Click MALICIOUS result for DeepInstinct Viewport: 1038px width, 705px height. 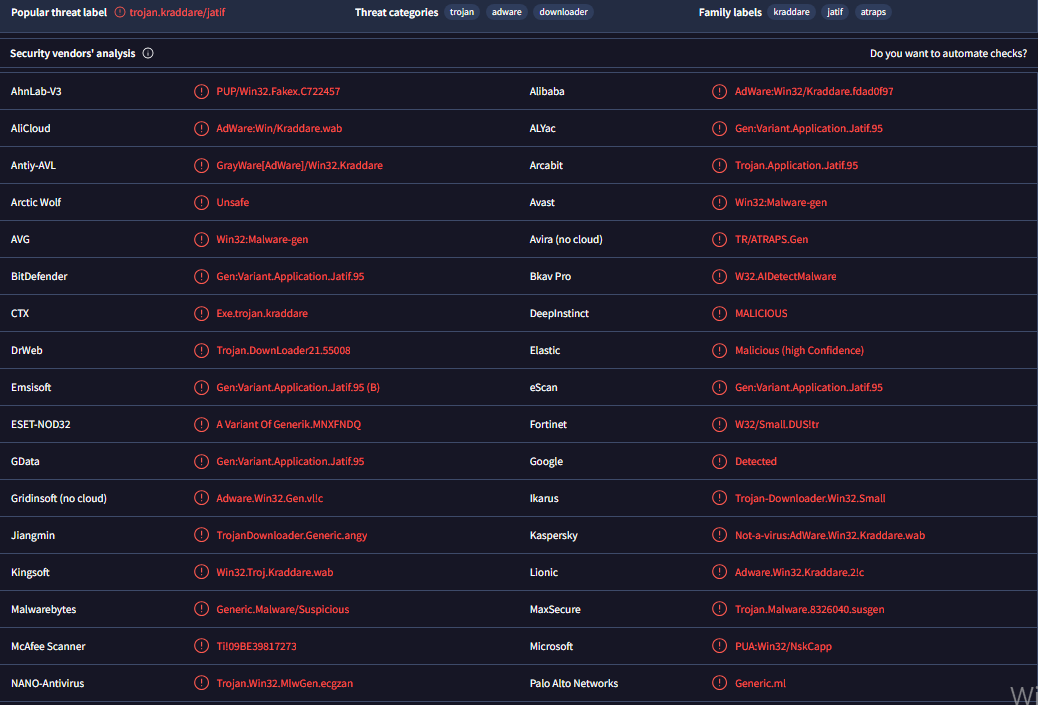tap(761, 314)
